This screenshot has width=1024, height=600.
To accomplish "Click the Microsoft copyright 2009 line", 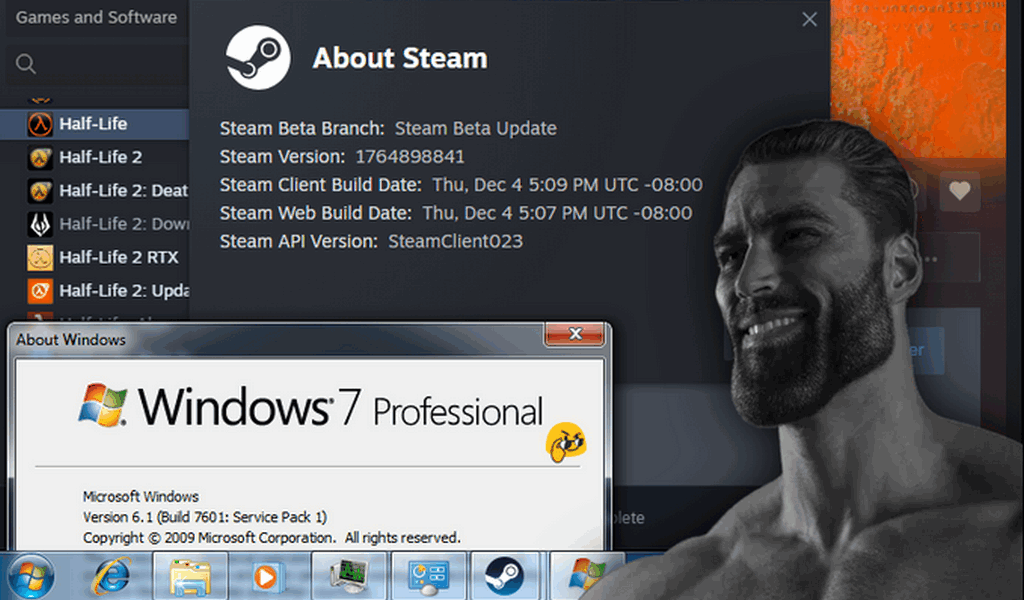I will 271,538.
